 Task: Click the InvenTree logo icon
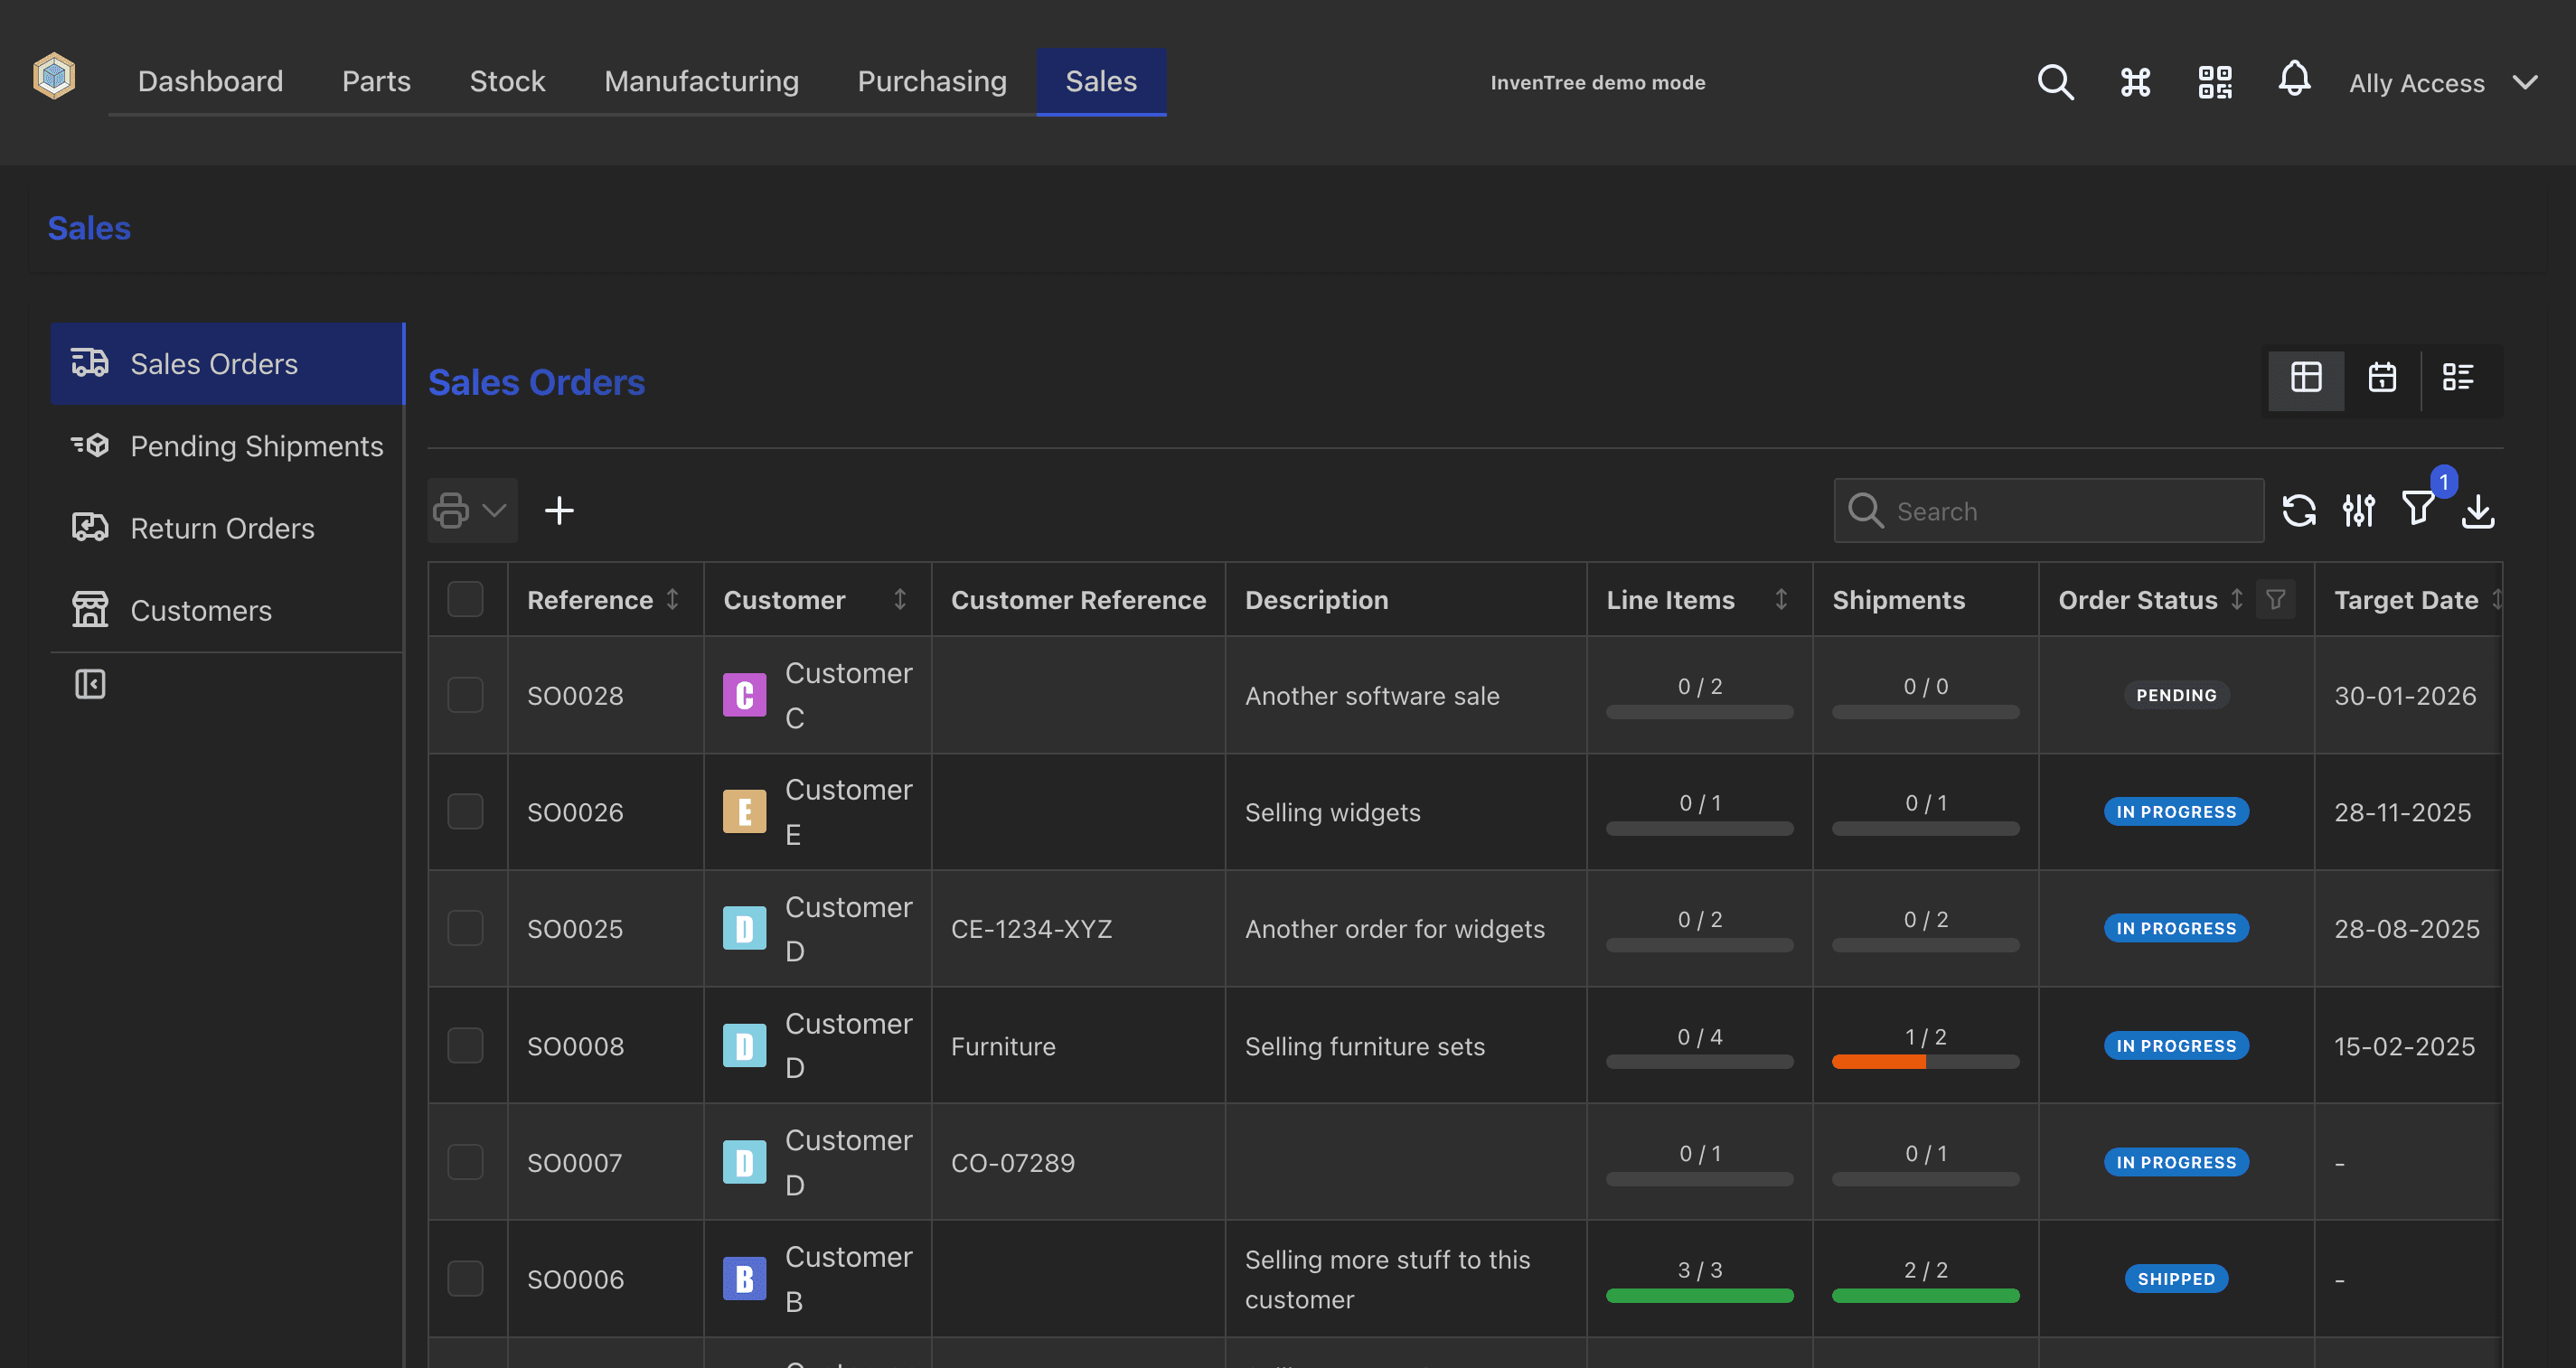click(54, 76)
